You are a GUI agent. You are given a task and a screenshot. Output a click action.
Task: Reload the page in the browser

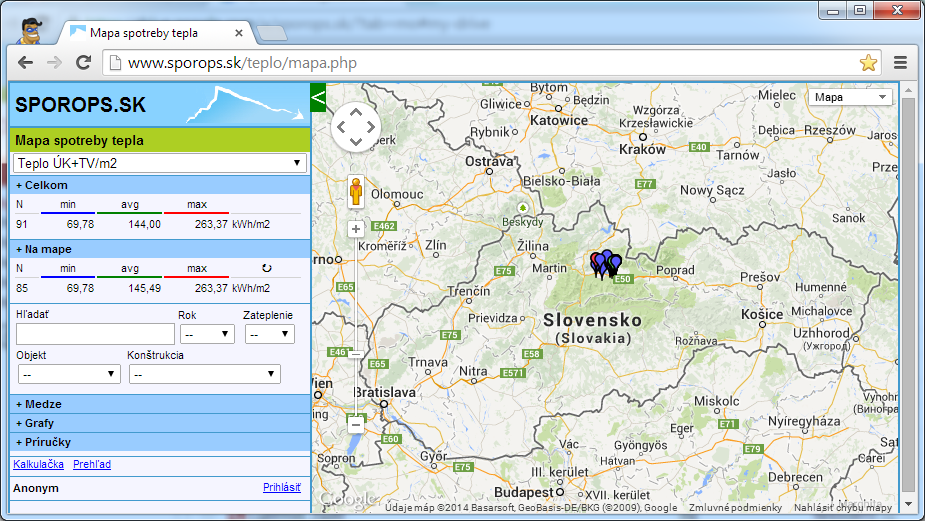(x=84, y=63)
